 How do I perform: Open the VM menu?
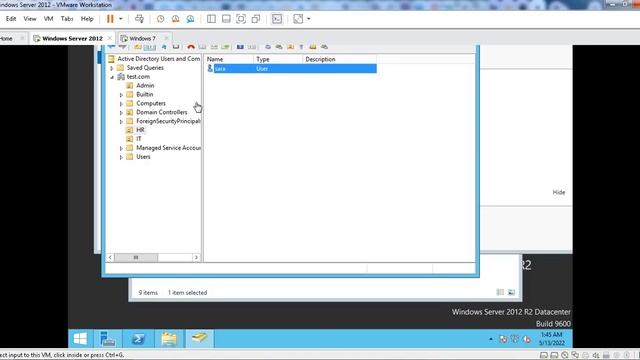click(x=49, y=19)
